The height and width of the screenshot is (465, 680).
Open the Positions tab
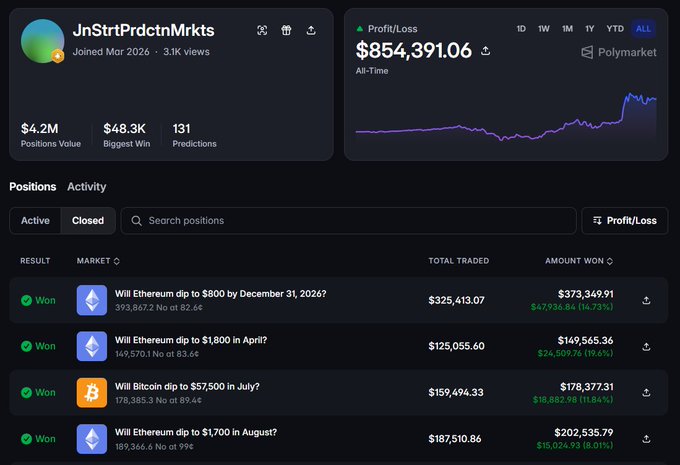pyautogui.click(x=33, y=187)
